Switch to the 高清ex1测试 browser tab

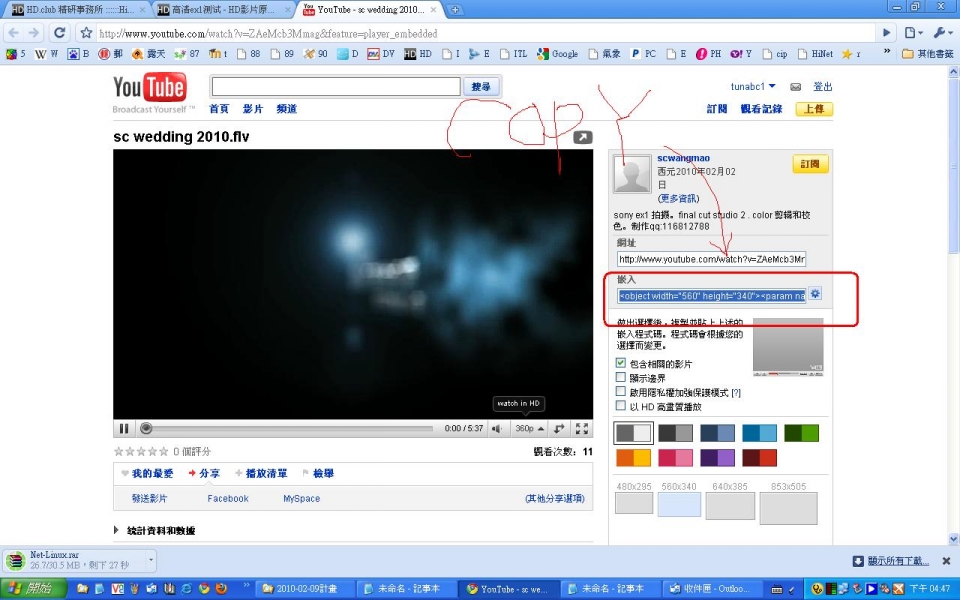pos(222,10)
